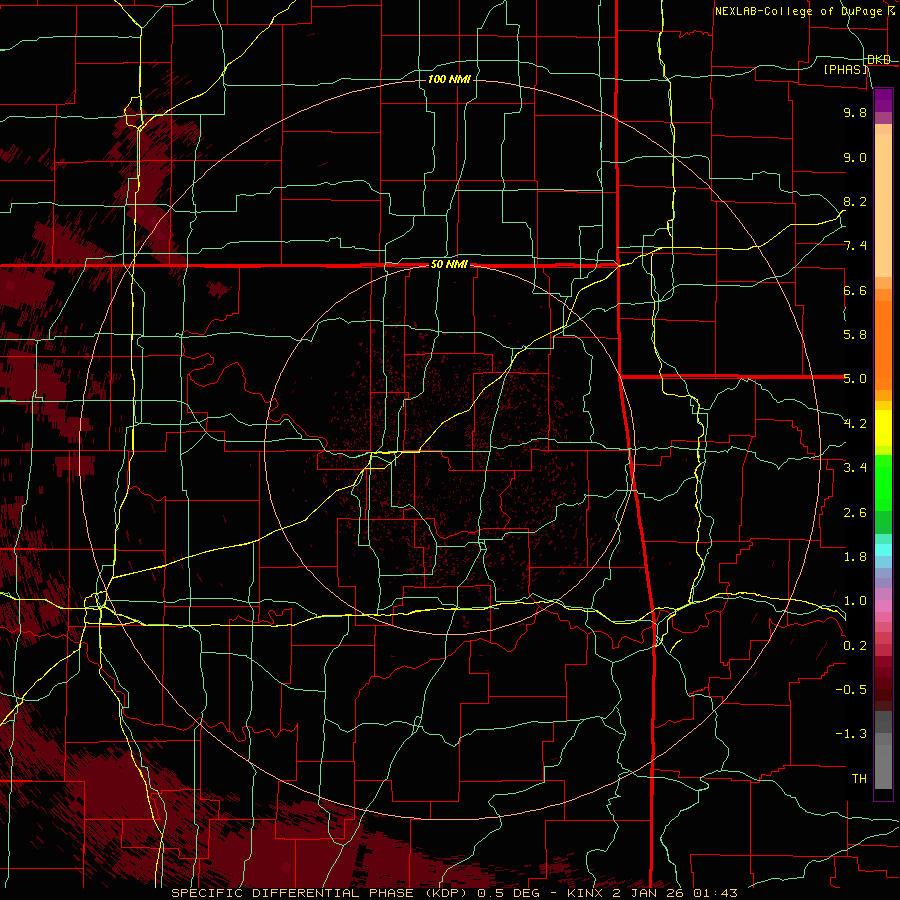
Task: Click the 7.4 scale value
Action: [855, 246]
